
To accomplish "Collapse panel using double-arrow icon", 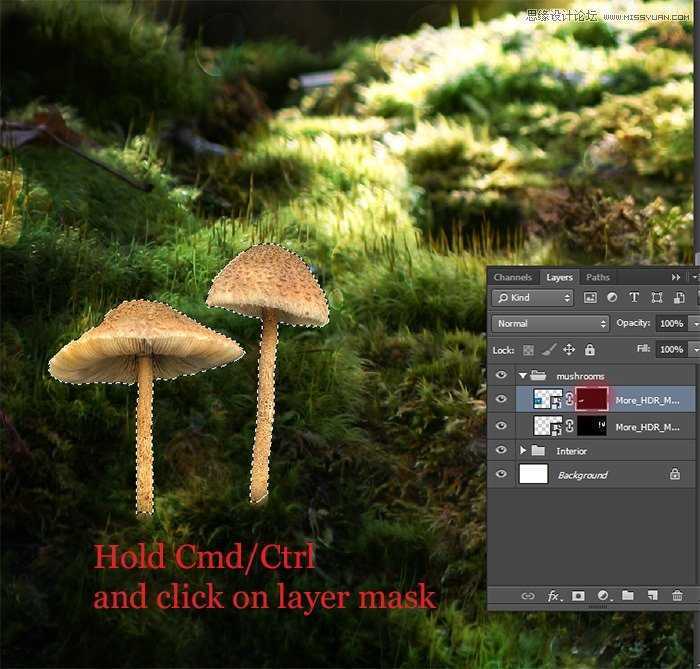I will click(676, 277).
